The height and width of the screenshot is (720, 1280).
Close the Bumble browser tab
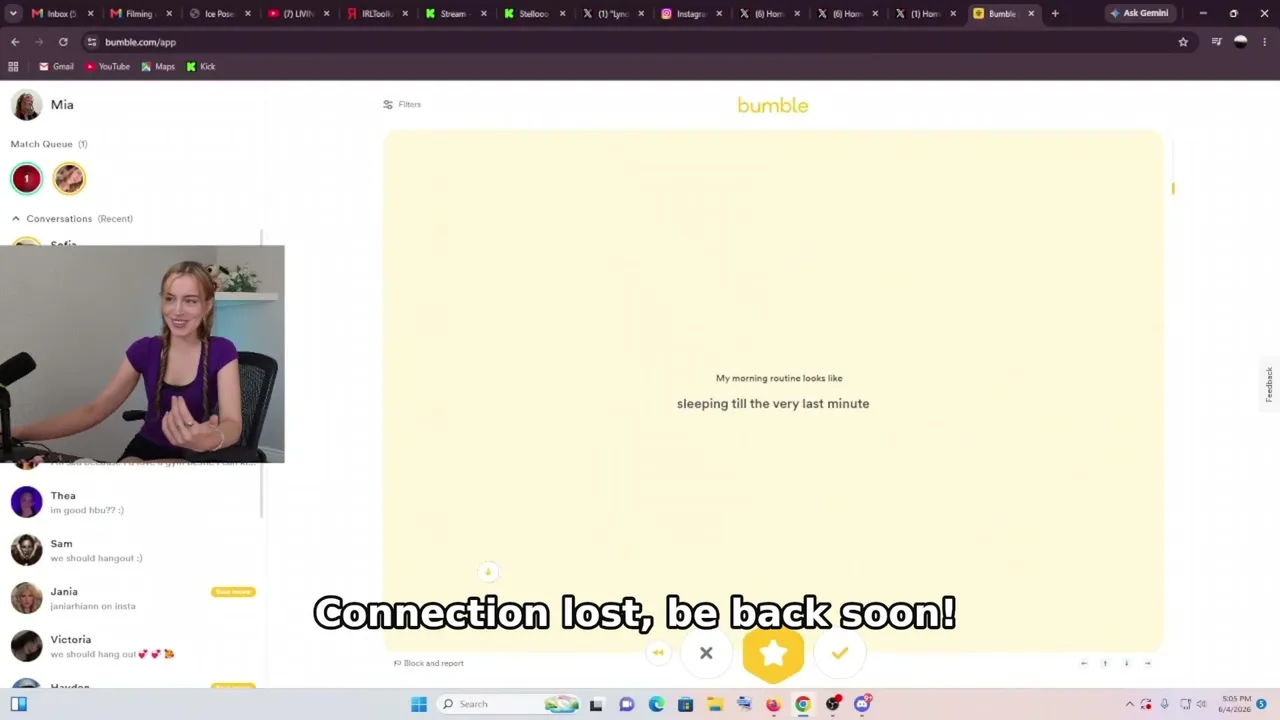tap(1031, 14)
